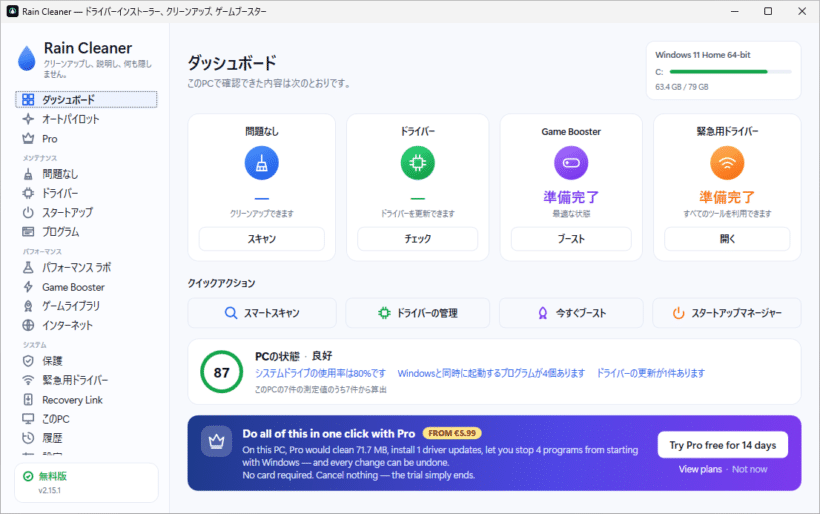Image resolution: width=820 pixels, height=514 pixels.
Task: Click the Recovery Link icon
Action: point(28,399)
